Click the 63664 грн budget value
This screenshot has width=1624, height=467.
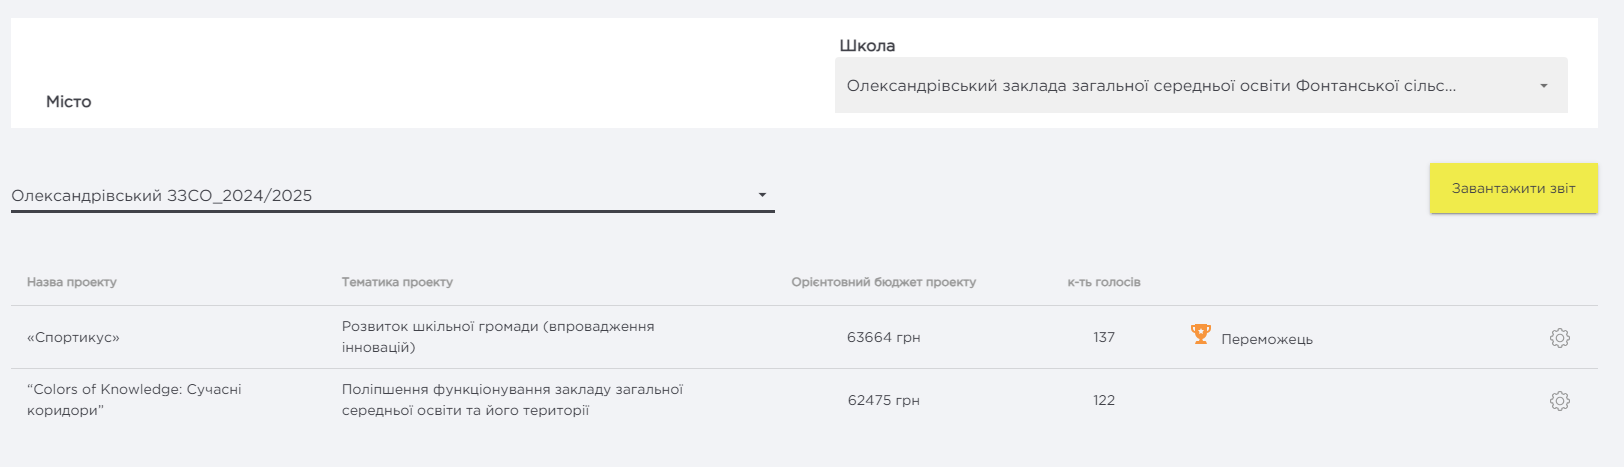(x=883, y=338)
